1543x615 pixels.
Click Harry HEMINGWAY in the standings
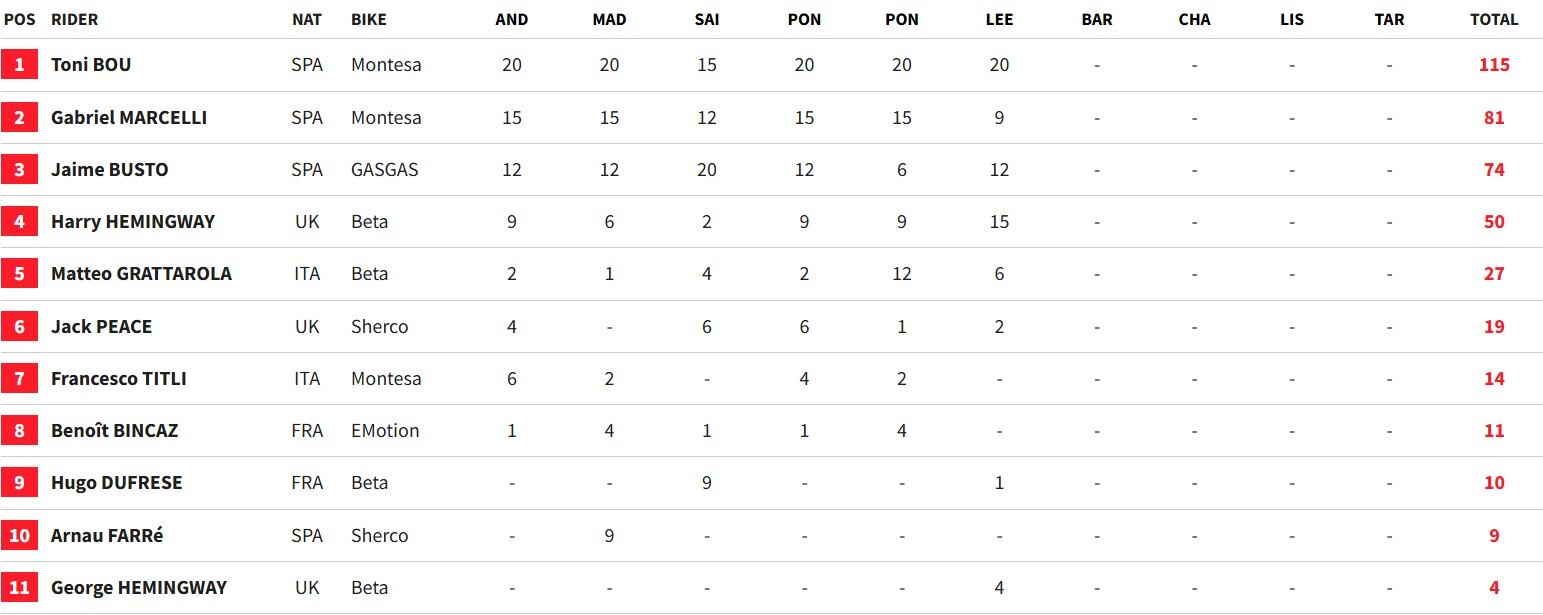click(133, 221)
